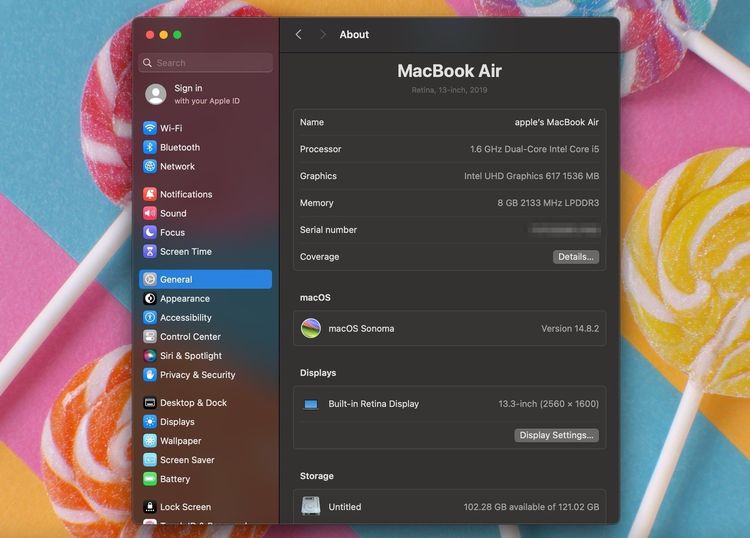
Task: Zoom window with the green button
Action: click(x=177, y=34)
